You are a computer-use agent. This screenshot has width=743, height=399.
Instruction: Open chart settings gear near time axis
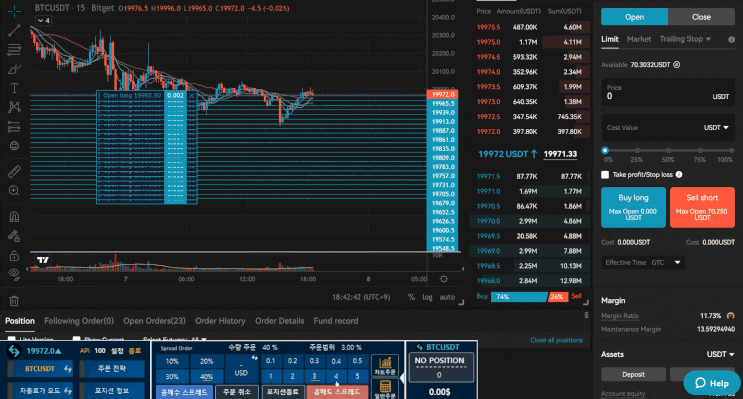pos(444,279)
